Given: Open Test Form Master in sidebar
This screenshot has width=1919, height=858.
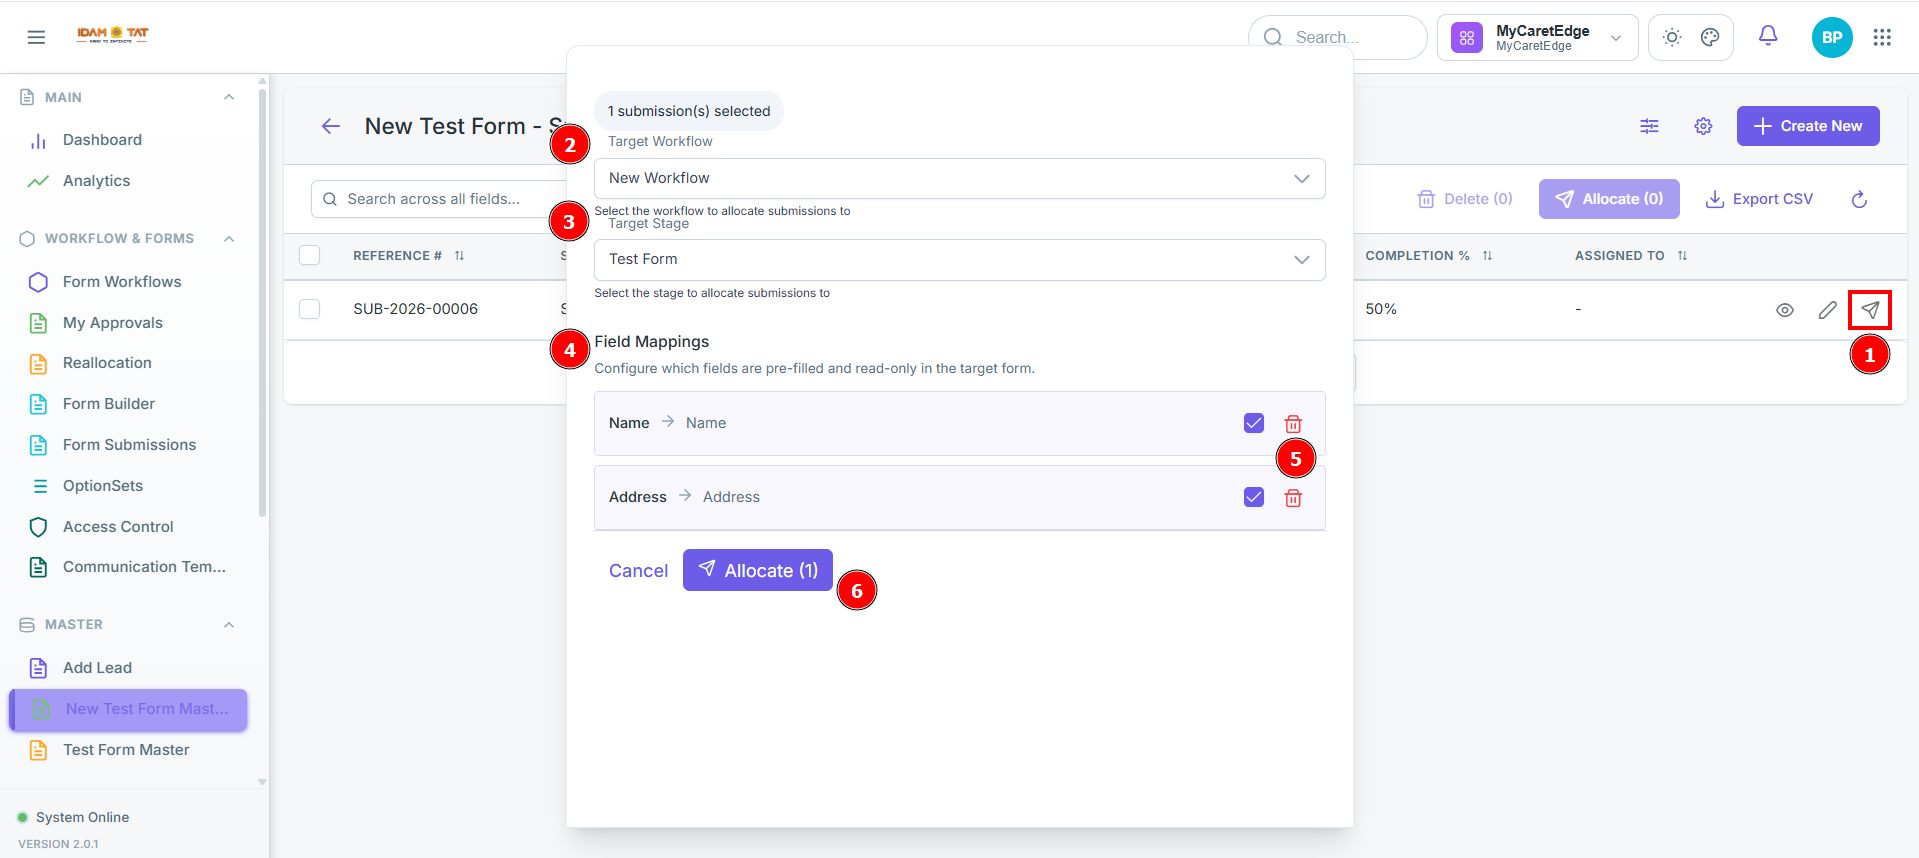Looking at the screenshot, I should tap(128, 750).
